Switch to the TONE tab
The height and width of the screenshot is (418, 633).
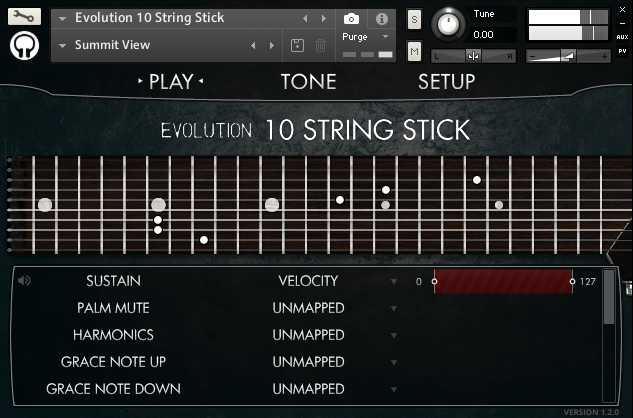click(308, 82)
